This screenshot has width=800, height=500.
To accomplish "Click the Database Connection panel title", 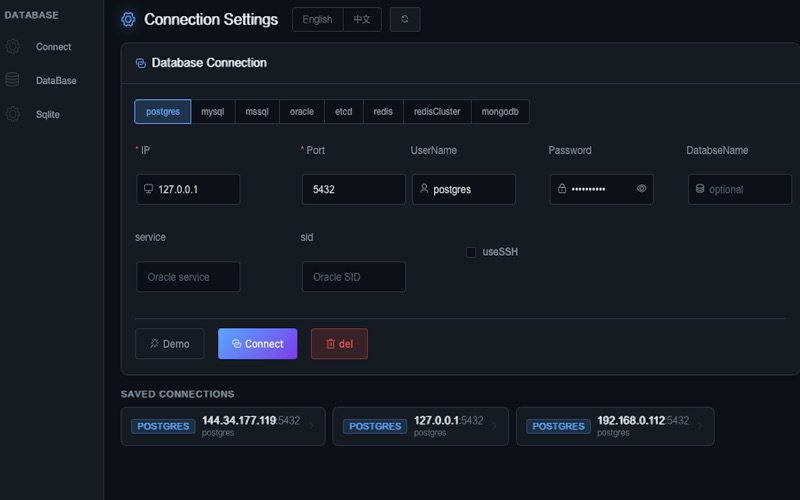I will (209, 63).
